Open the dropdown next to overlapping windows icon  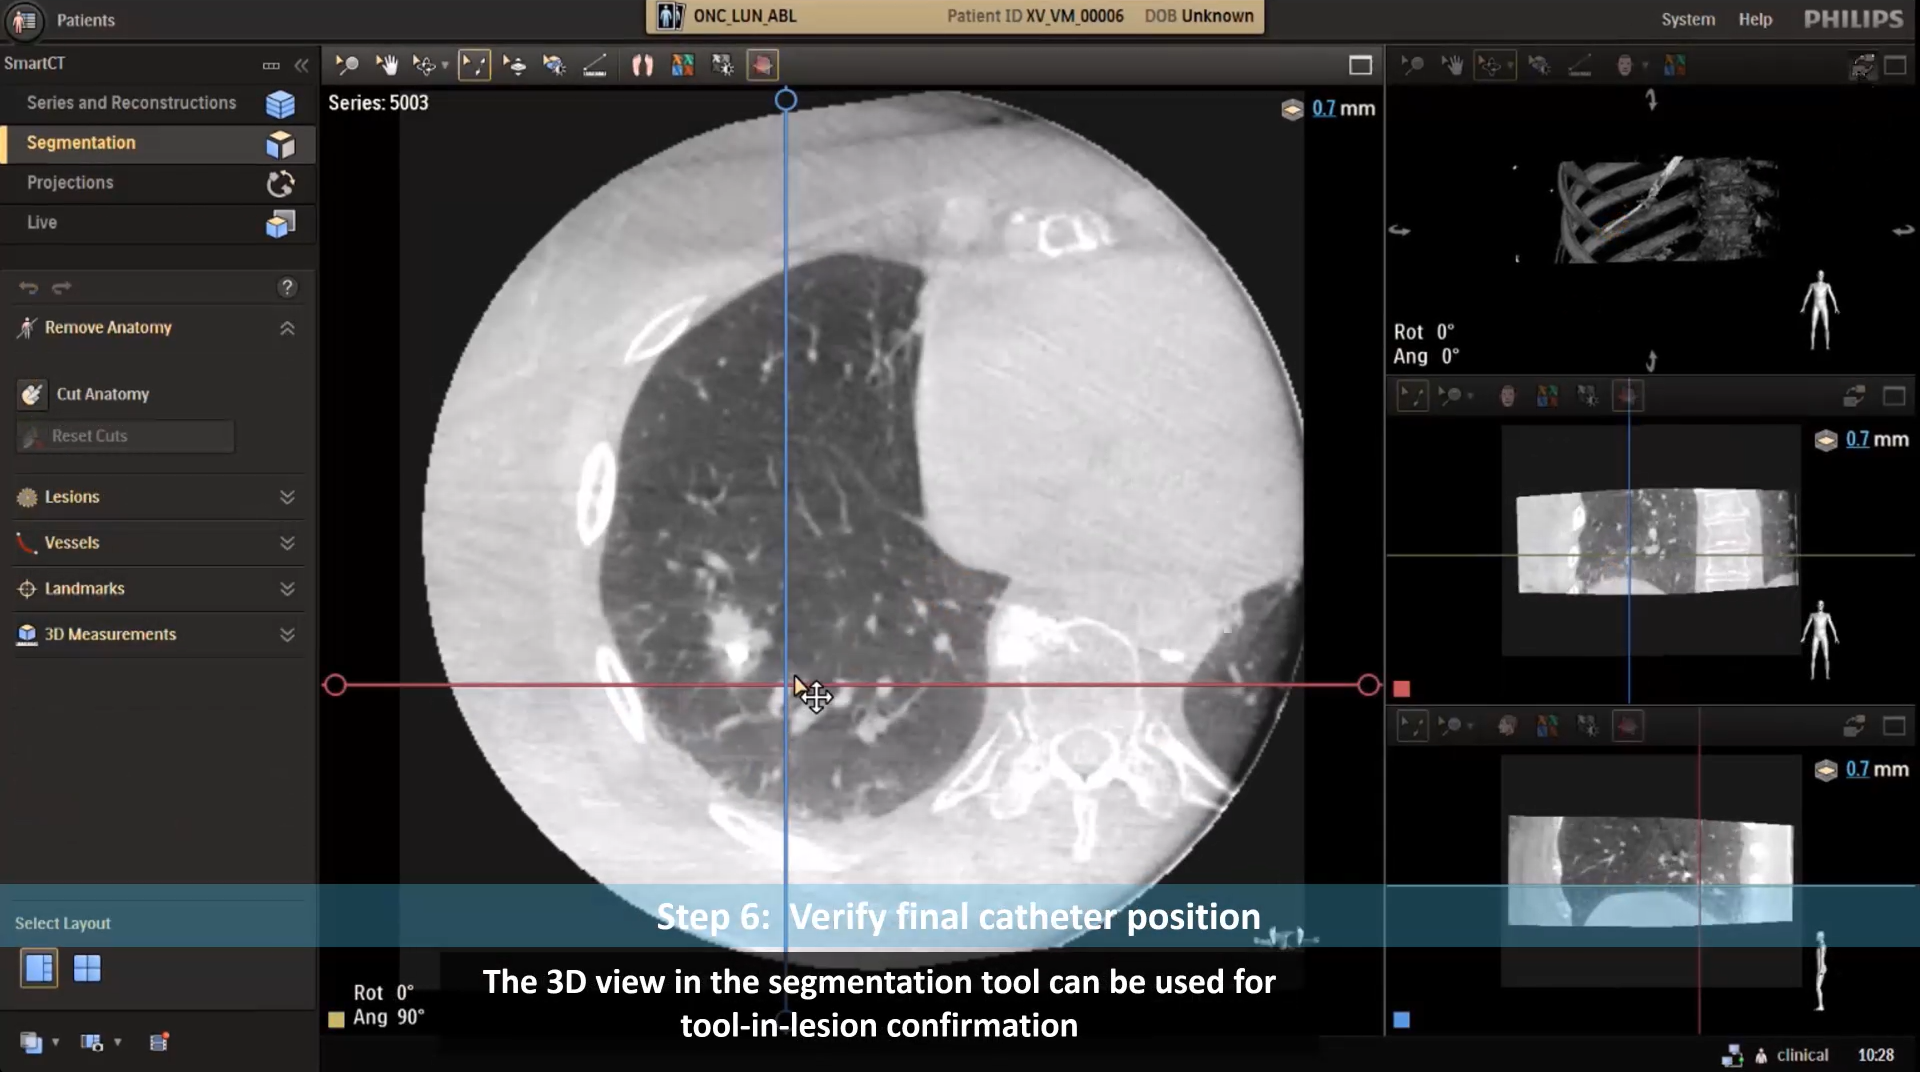[56, 1042]
